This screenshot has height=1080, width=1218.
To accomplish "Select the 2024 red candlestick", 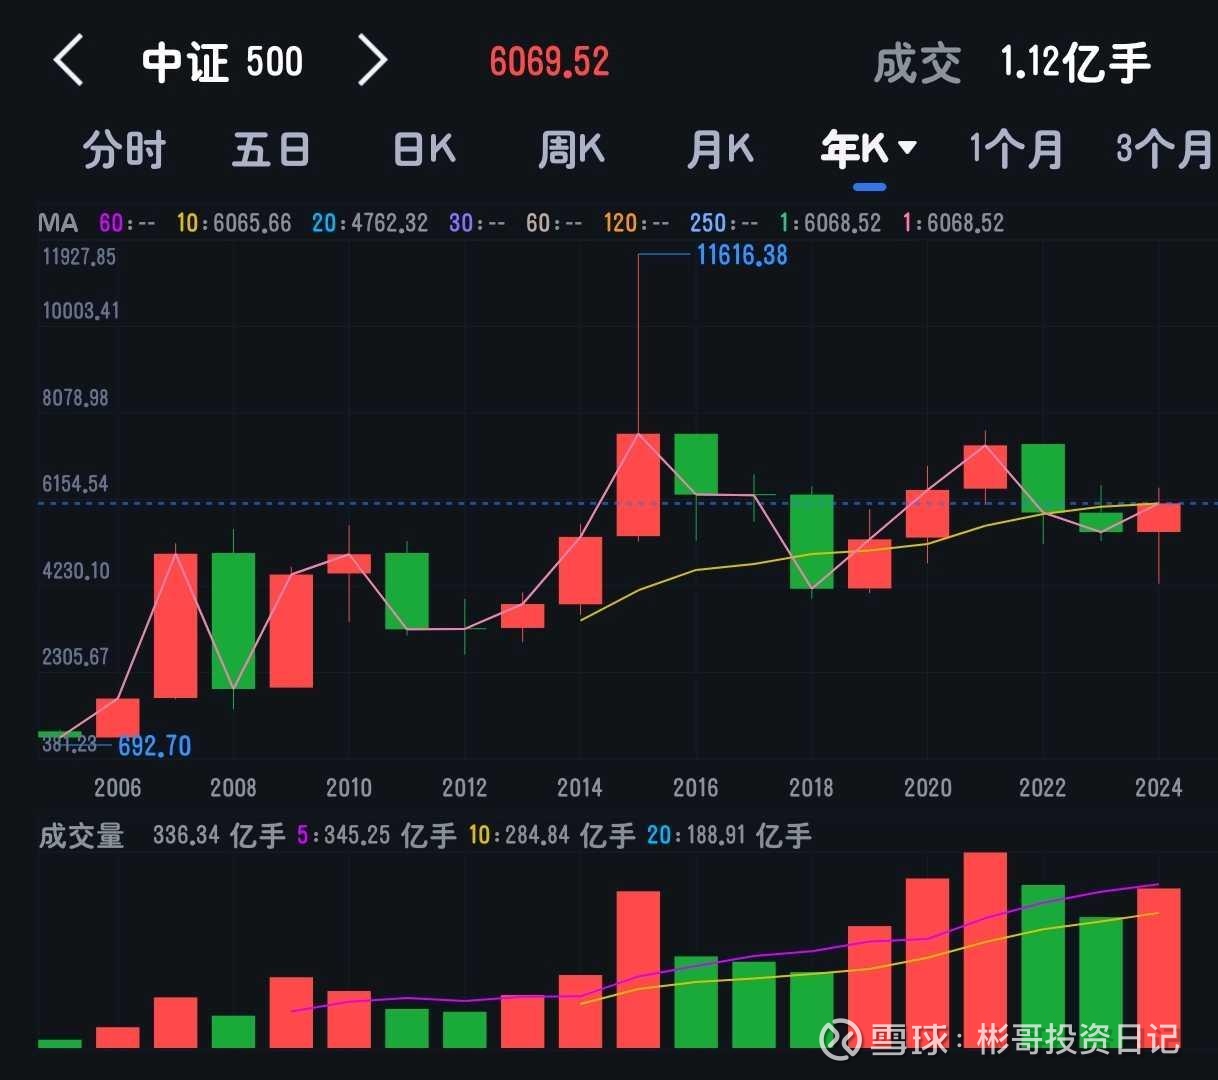I will (x=1159, y=517).
